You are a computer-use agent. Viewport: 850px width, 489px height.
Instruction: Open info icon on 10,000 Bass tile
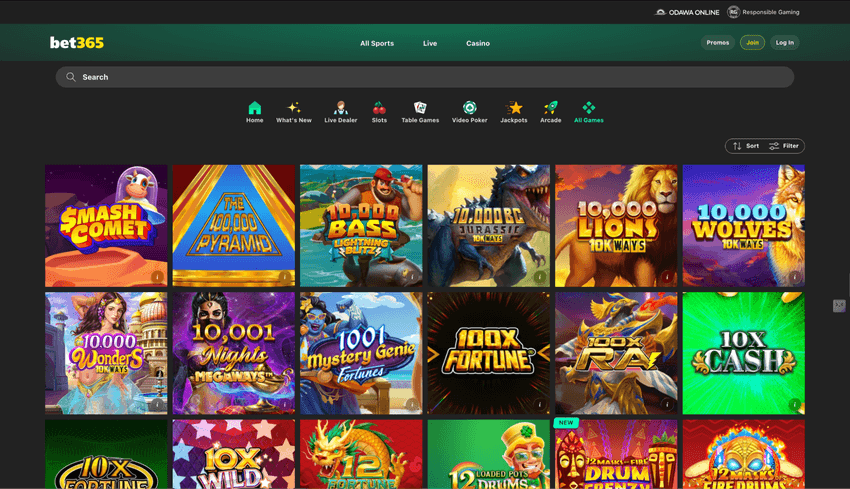pyautogui.click(x=412, y=277)
